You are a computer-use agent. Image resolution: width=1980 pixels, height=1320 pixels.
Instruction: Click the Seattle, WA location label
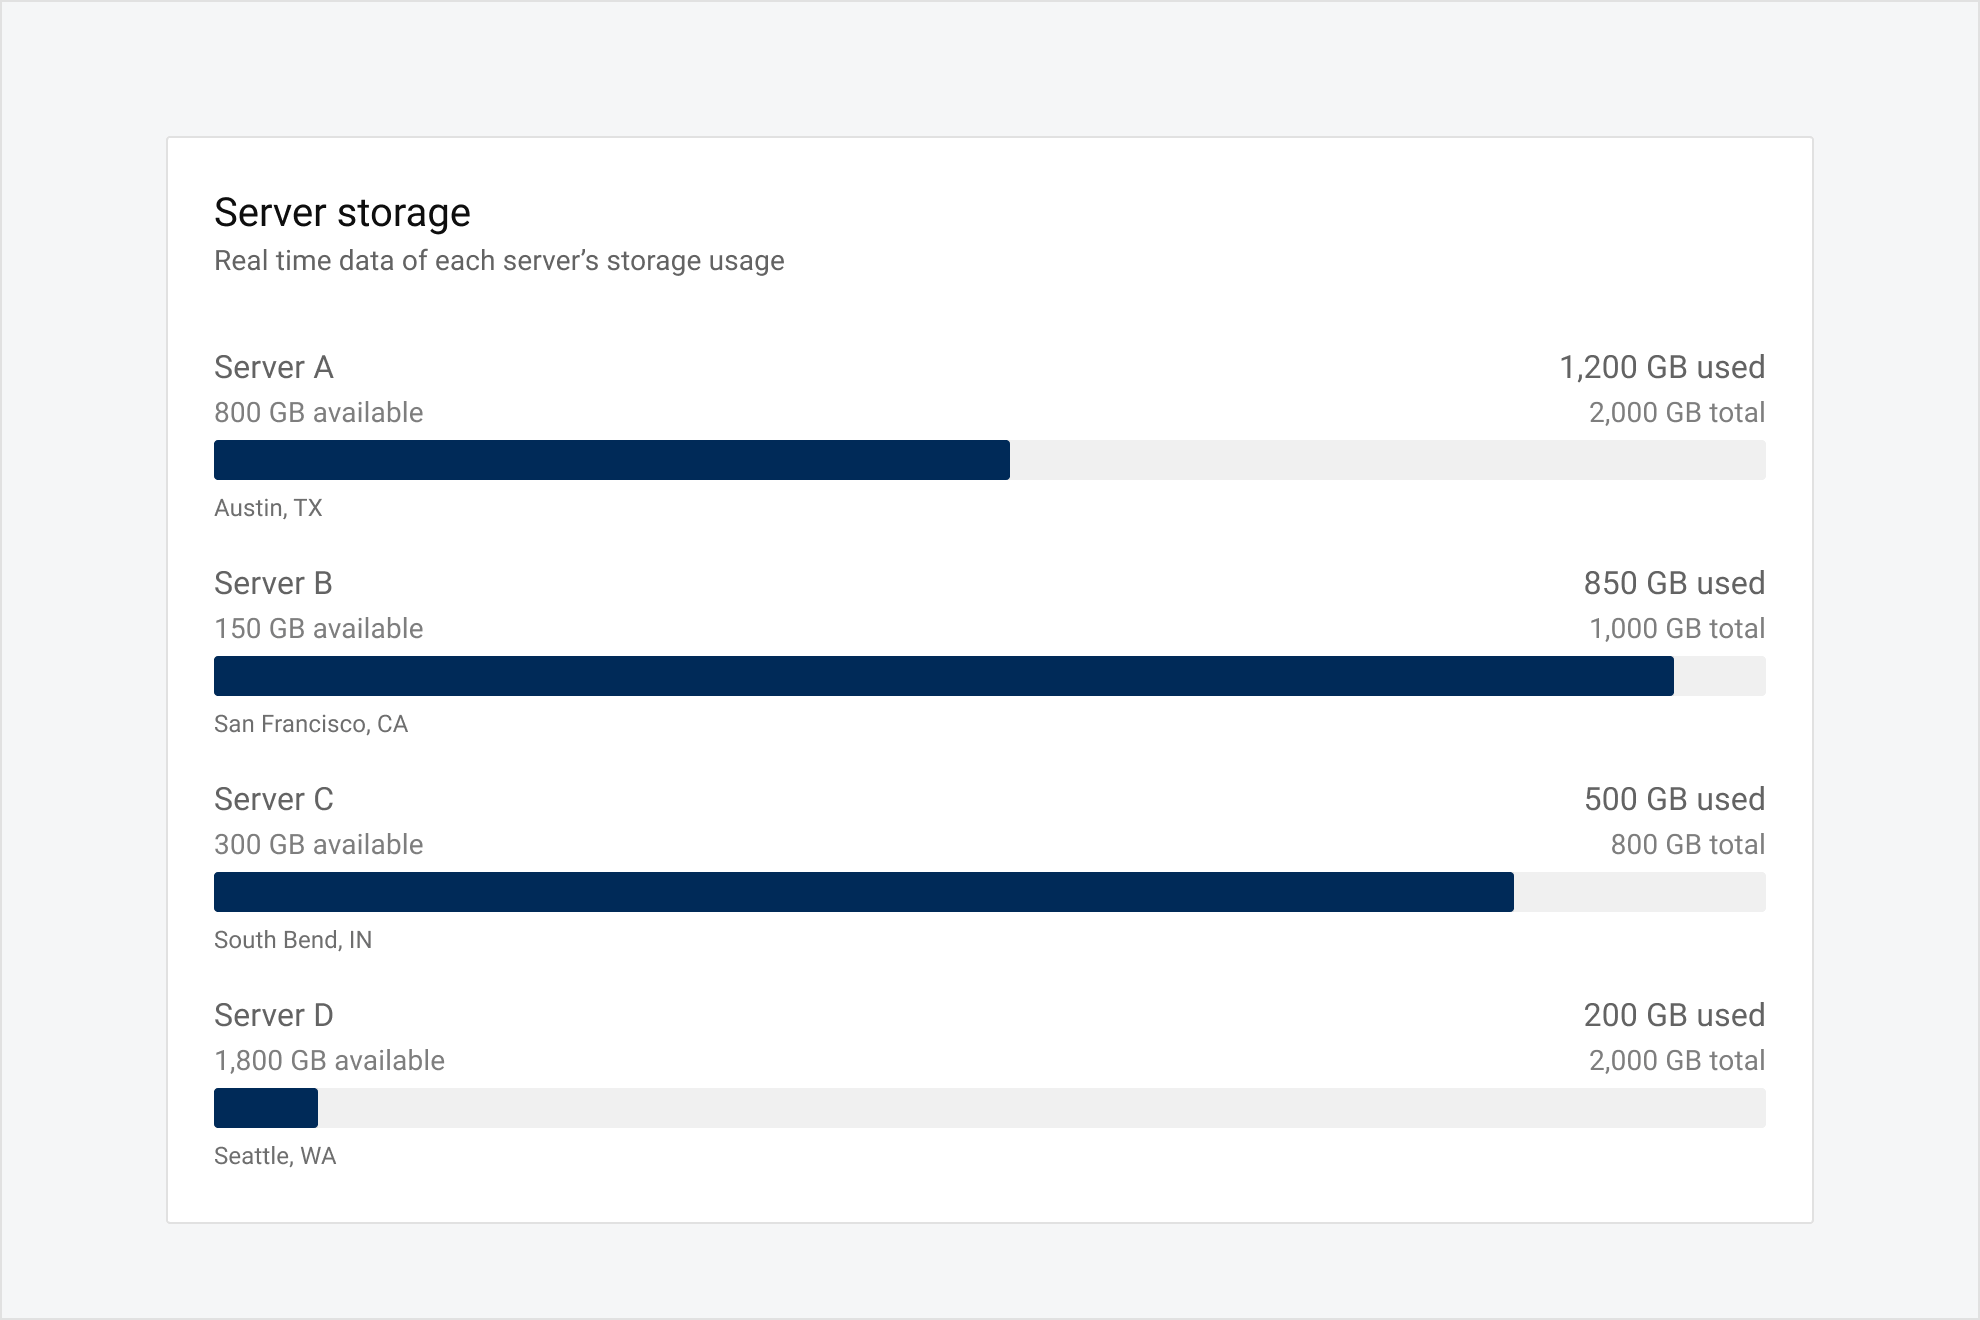pos(275,1156)
